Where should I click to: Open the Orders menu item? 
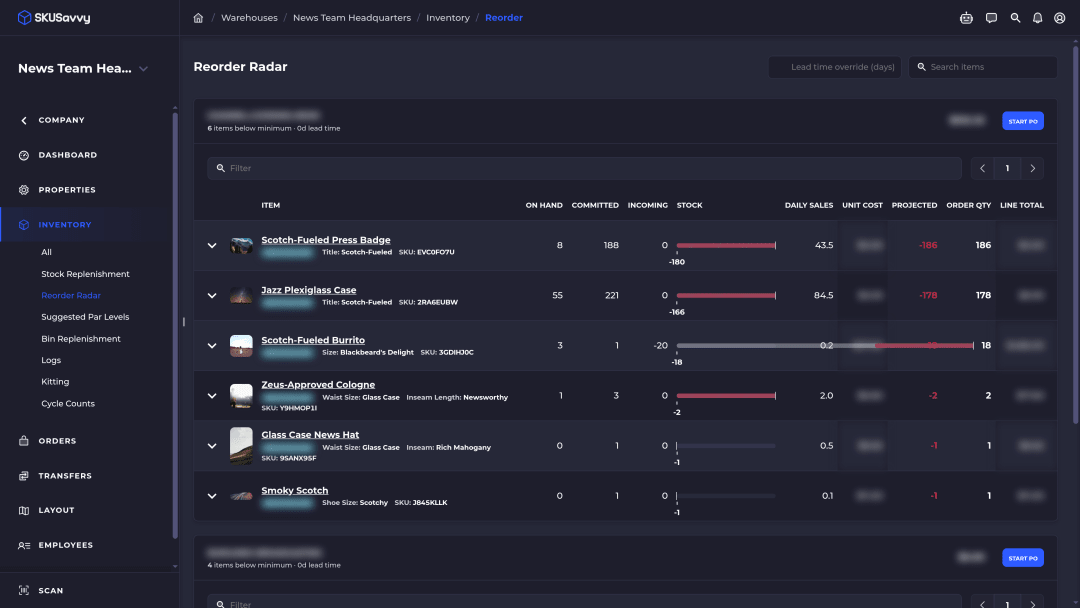pyautogui.click(x=57, y=441)
